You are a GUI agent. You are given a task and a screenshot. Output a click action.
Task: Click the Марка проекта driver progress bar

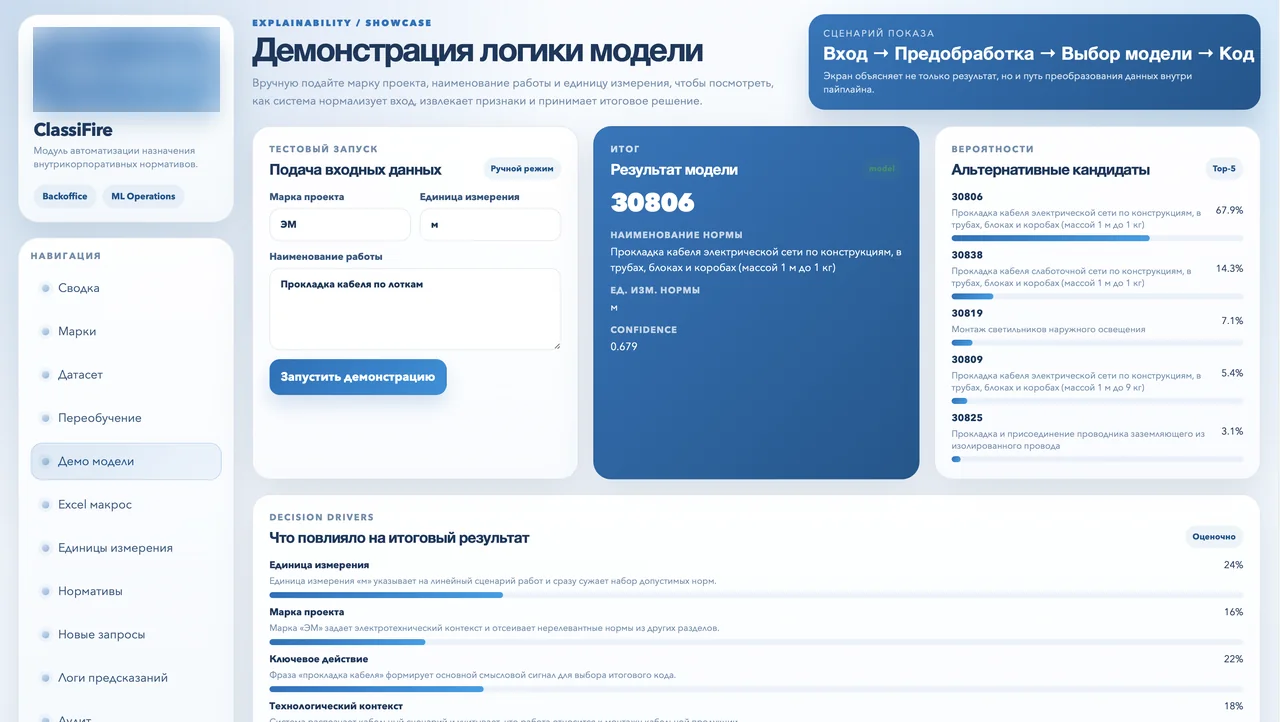pyautogui.click(x=756, y=642)
